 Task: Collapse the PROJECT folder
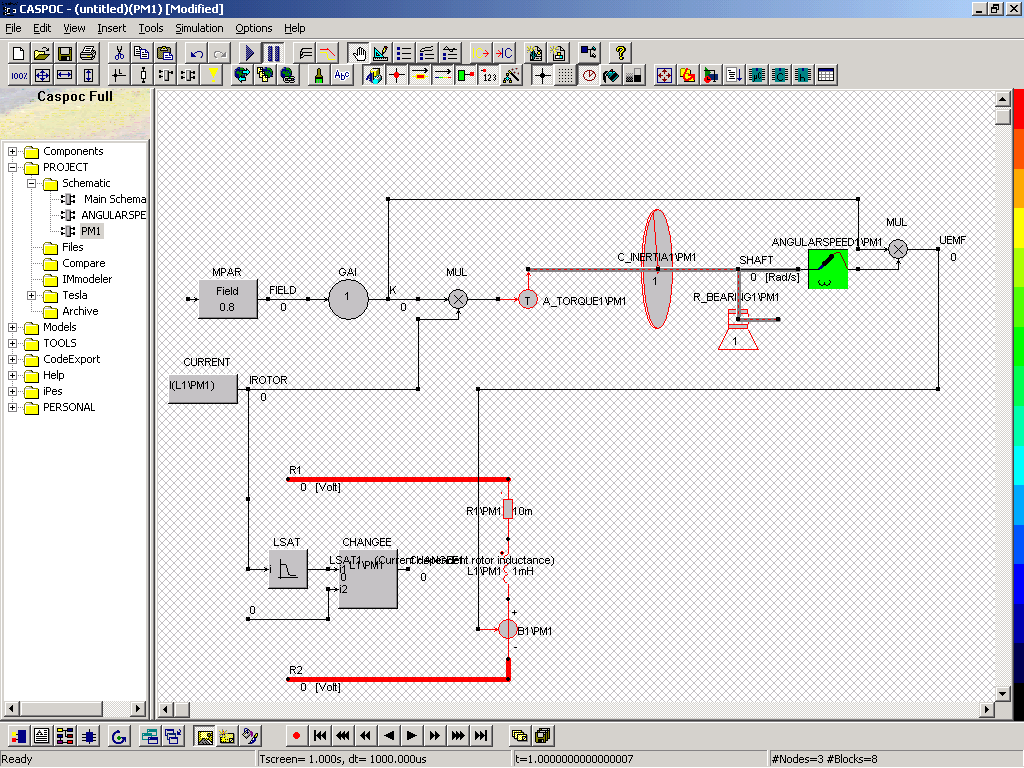coord(12,167)
